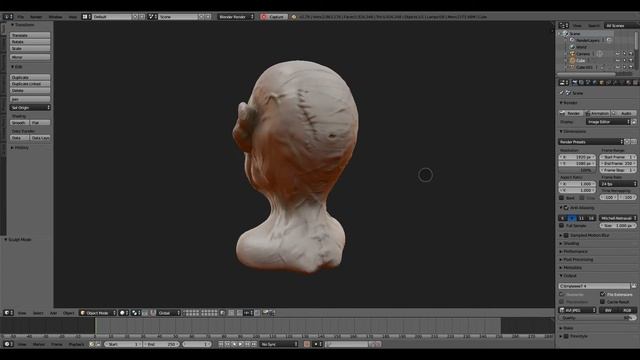Open the Help menu
640x360 pixels.
[x=73, y=17]
